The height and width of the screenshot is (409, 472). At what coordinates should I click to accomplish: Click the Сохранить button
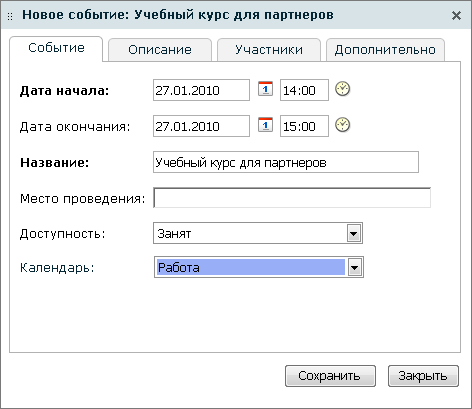coord(330,376)
